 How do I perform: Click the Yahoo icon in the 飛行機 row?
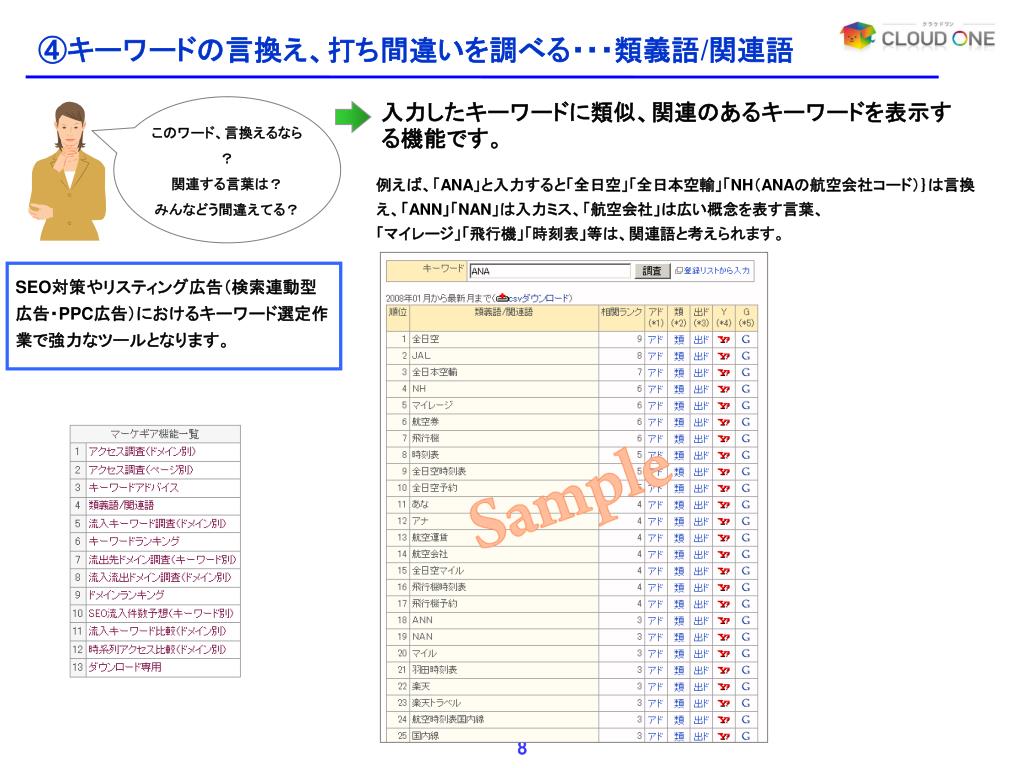(x=724, y=439)
